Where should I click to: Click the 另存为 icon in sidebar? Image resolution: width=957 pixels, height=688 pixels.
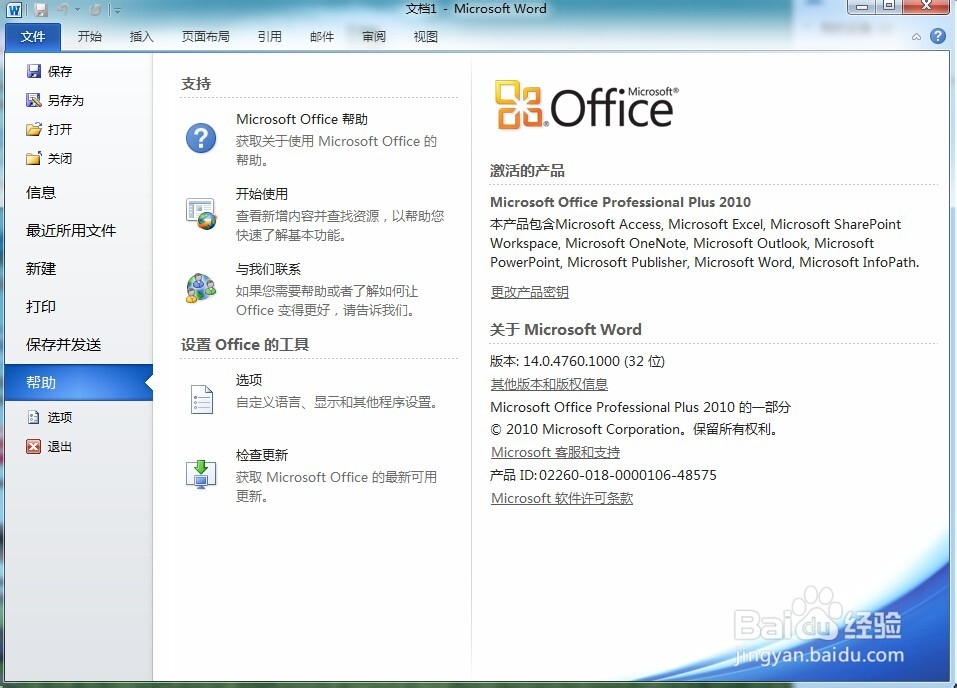coord(34,100)
